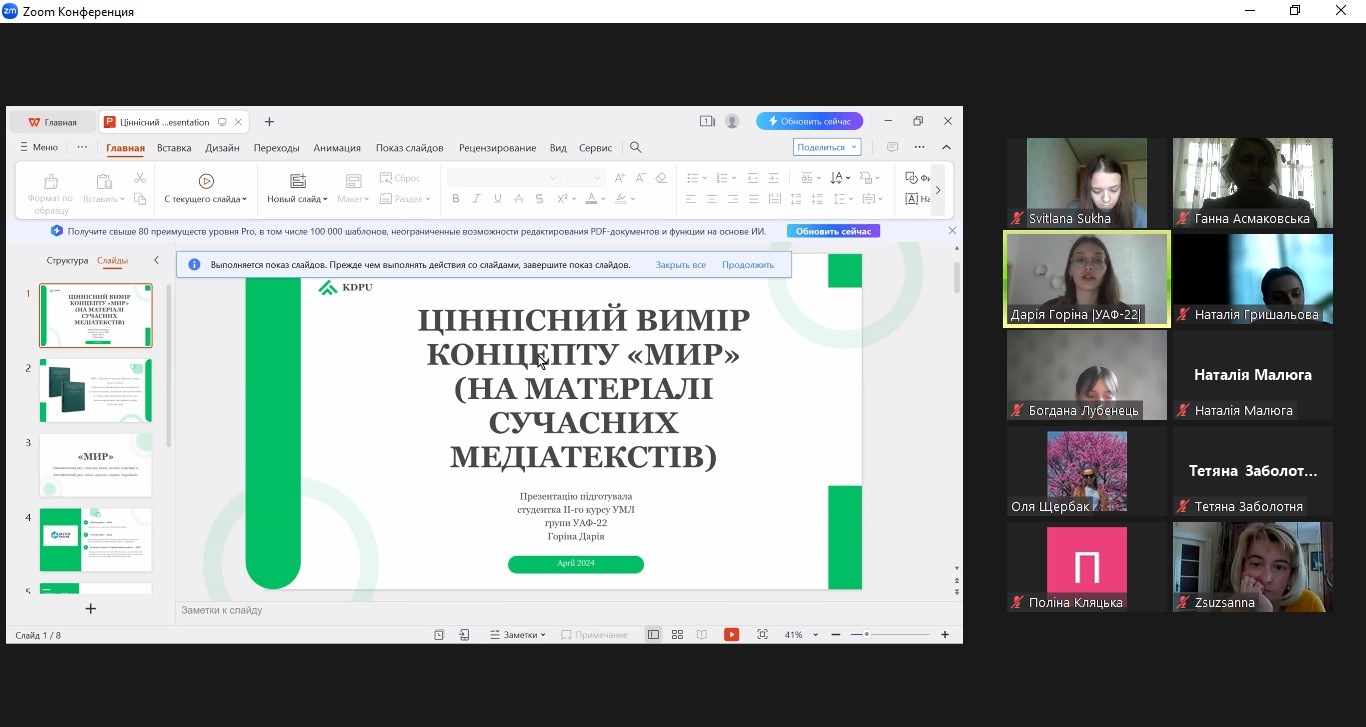Click the font color A swatch
This screenshot has height=727, width=1366.
point(591,199)
